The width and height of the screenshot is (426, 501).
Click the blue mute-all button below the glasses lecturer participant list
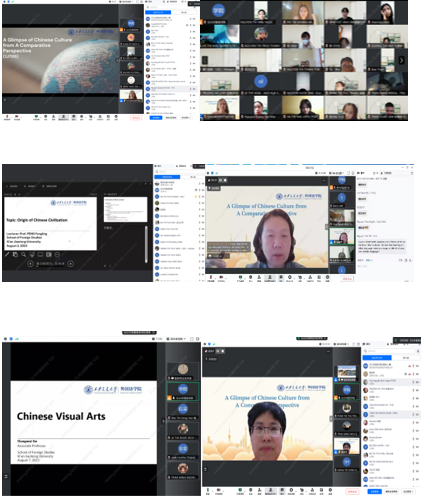(x=375, y=491)
